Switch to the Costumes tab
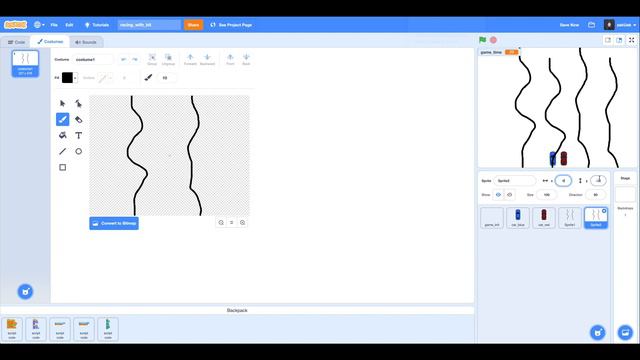The image size is (640, 360). coord(50,42)
